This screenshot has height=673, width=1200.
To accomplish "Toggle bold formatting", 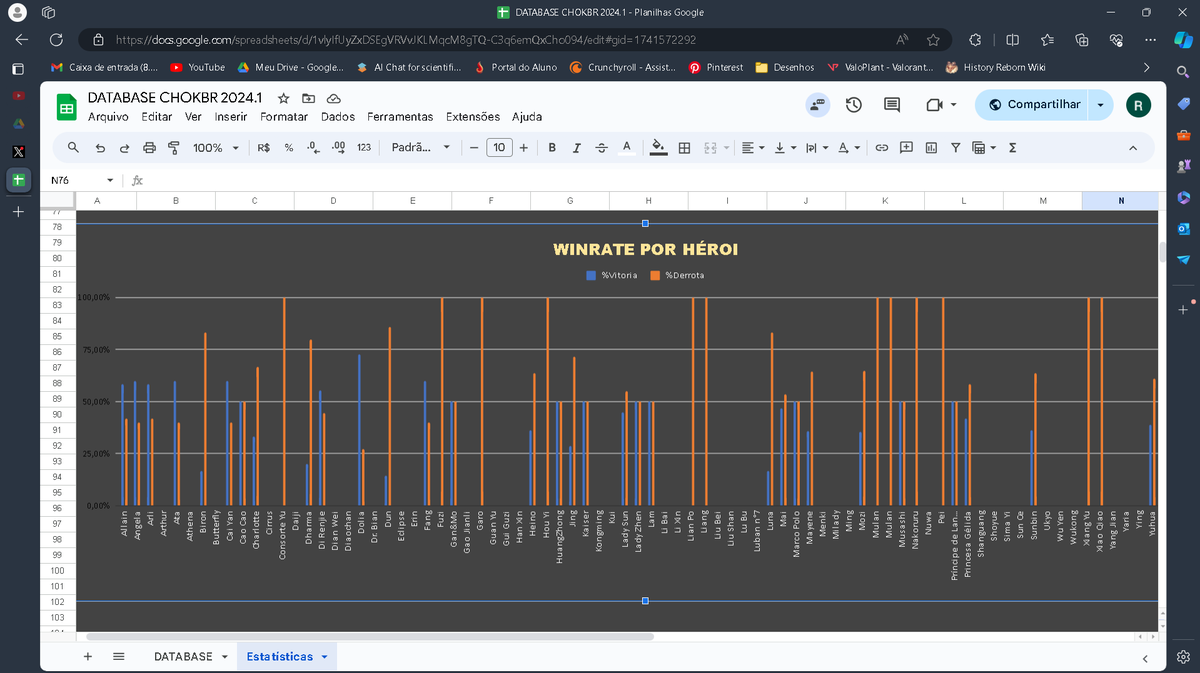I will (x=551, y=147).
